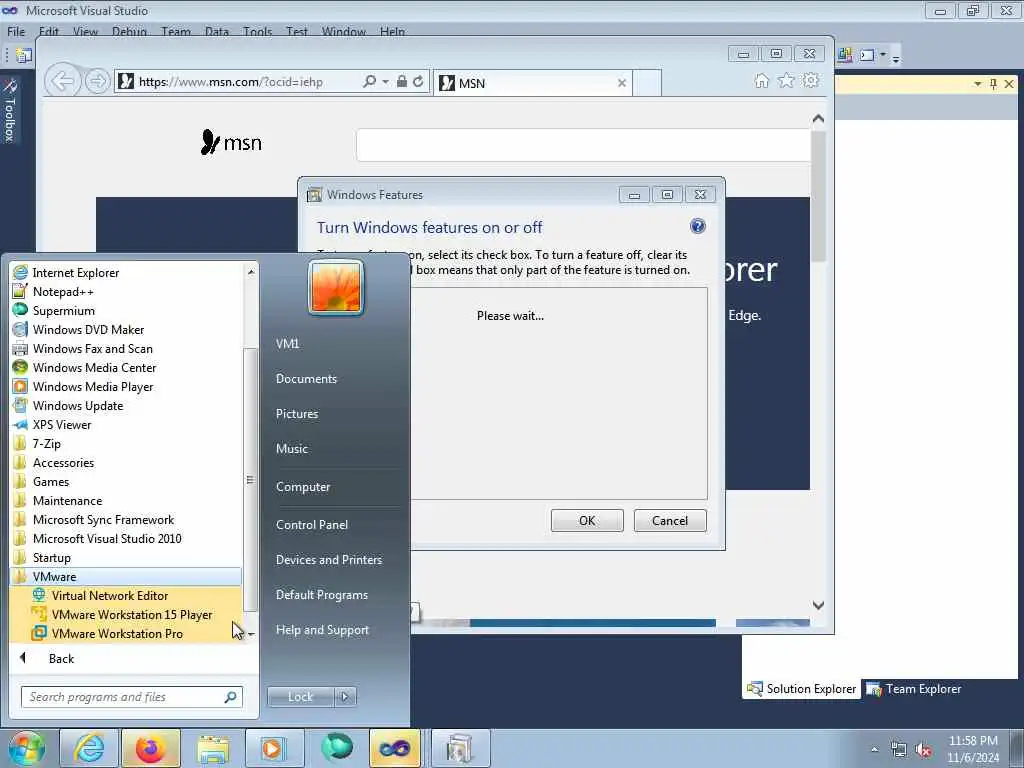Launch Virtual Network Editor
Screen dimensions: 1024x768
coord(110,596)
